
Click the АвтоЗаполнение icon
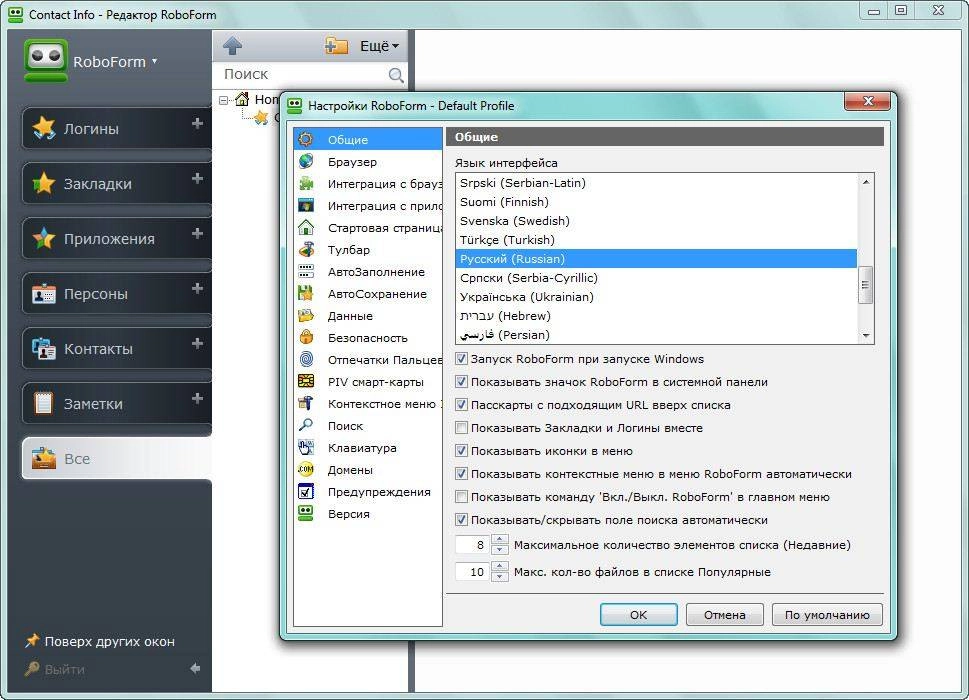(x=306, y=271)
